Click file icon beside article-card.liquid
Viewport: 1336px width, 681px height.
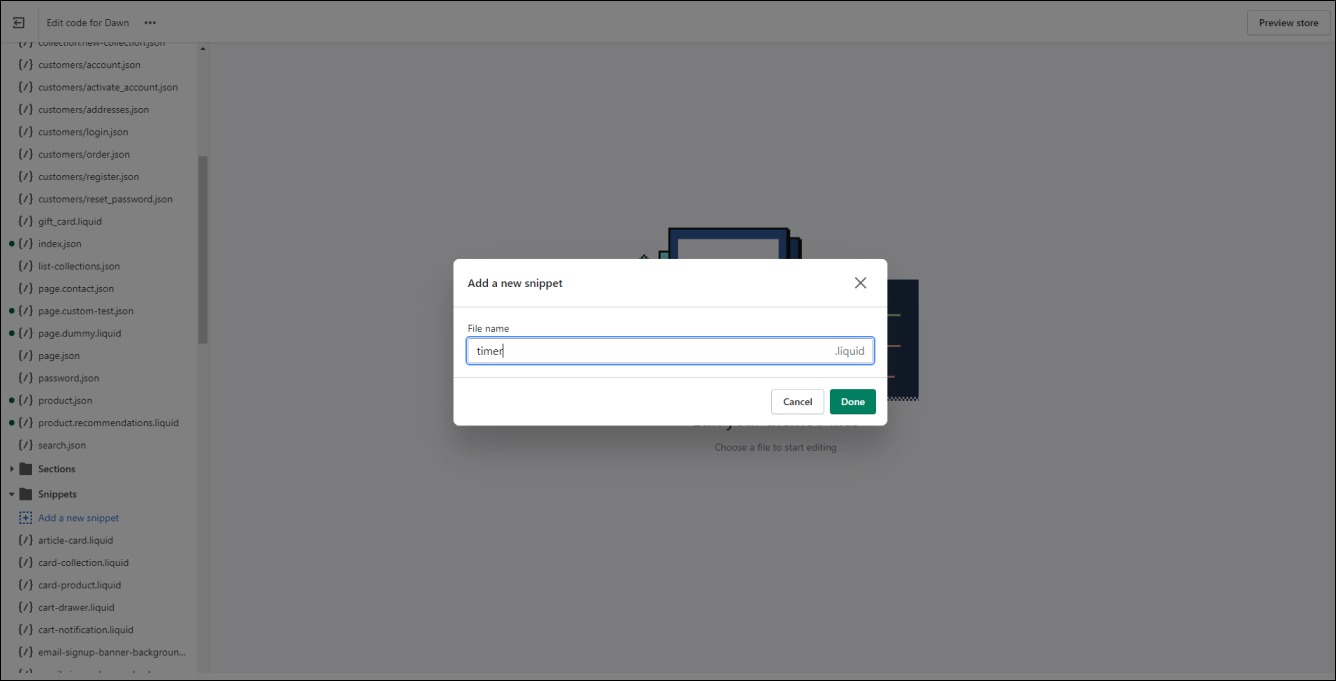tap(26, 540)
